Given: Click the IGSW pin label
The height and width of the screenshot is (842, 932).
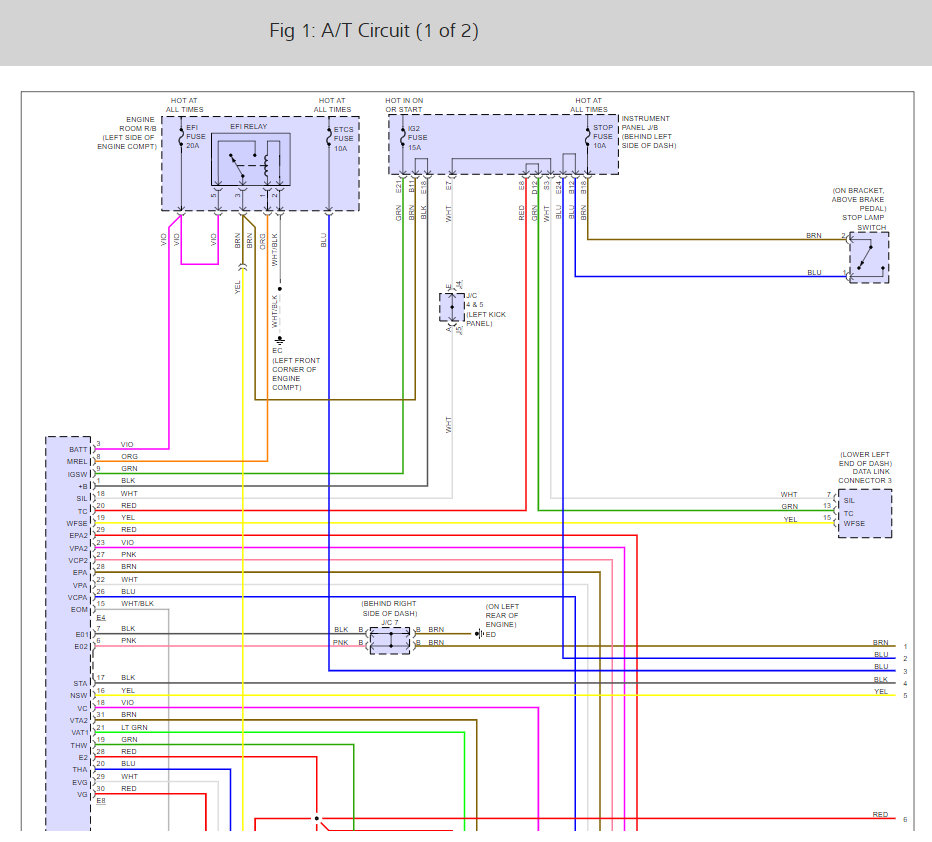Looking at the screenshot, I should [77, 475].
